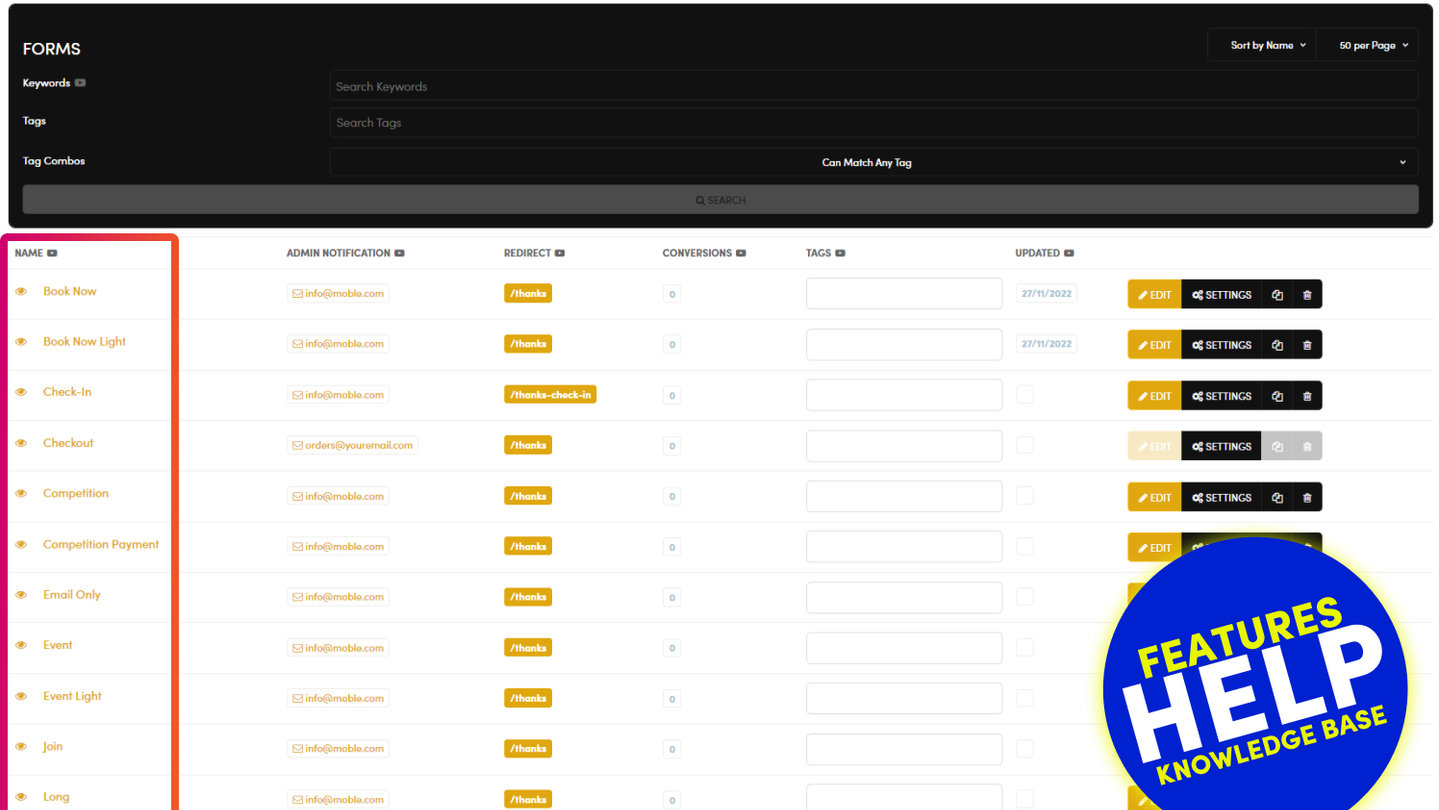Delete the Competition form using trash icon
The height and width of the screenshot is (810, 1439).
point(1307,498)
